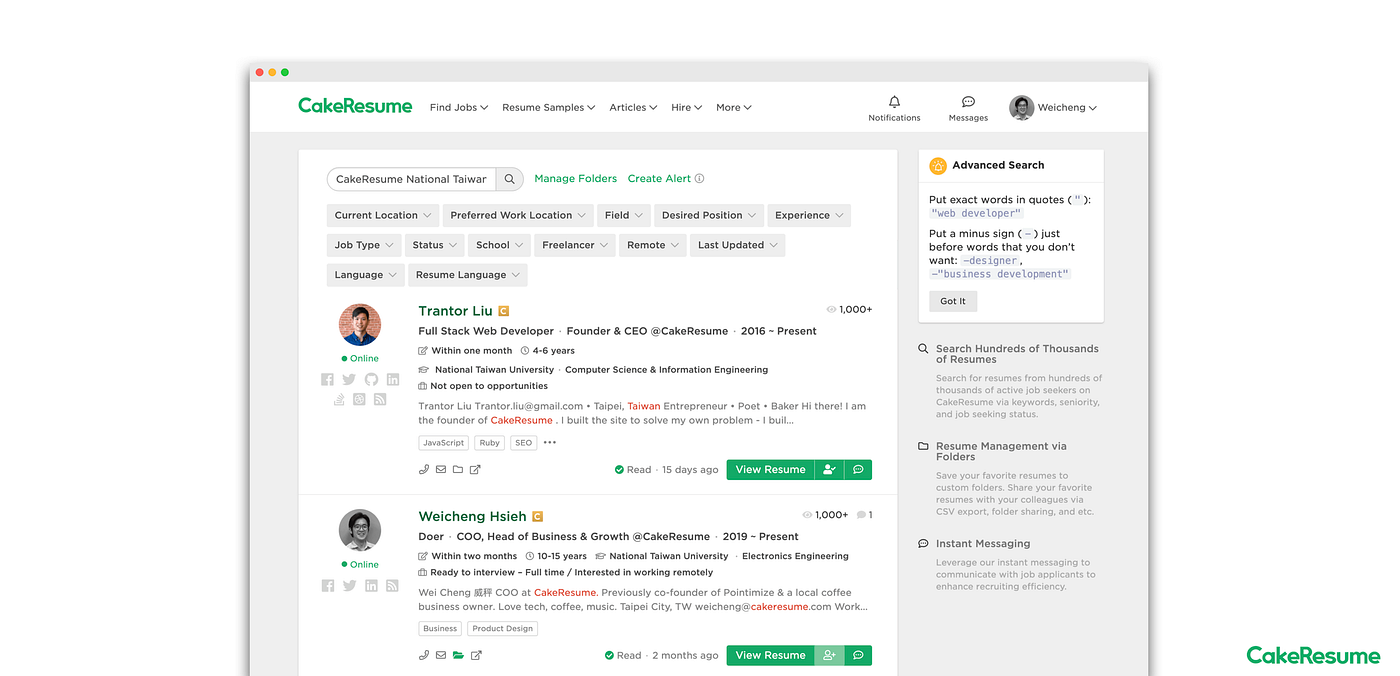
Task: Open the Weicheng Hsieh name link
Action: pos(472,517)
